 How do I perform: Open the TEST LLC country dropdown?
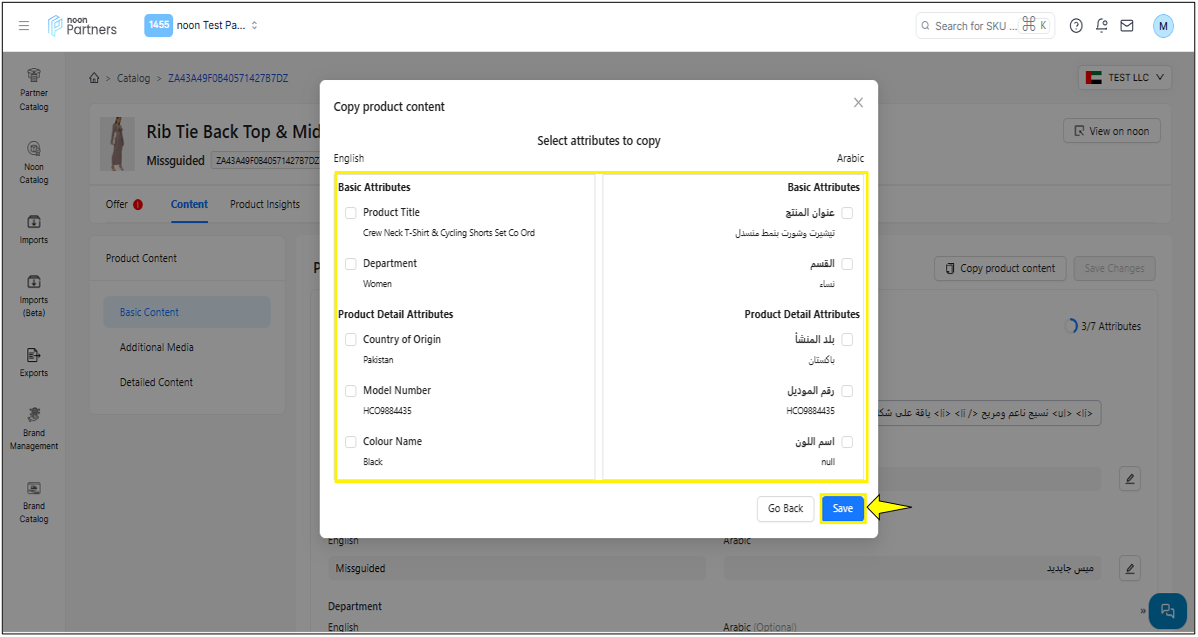click(x=1124, y=77)
